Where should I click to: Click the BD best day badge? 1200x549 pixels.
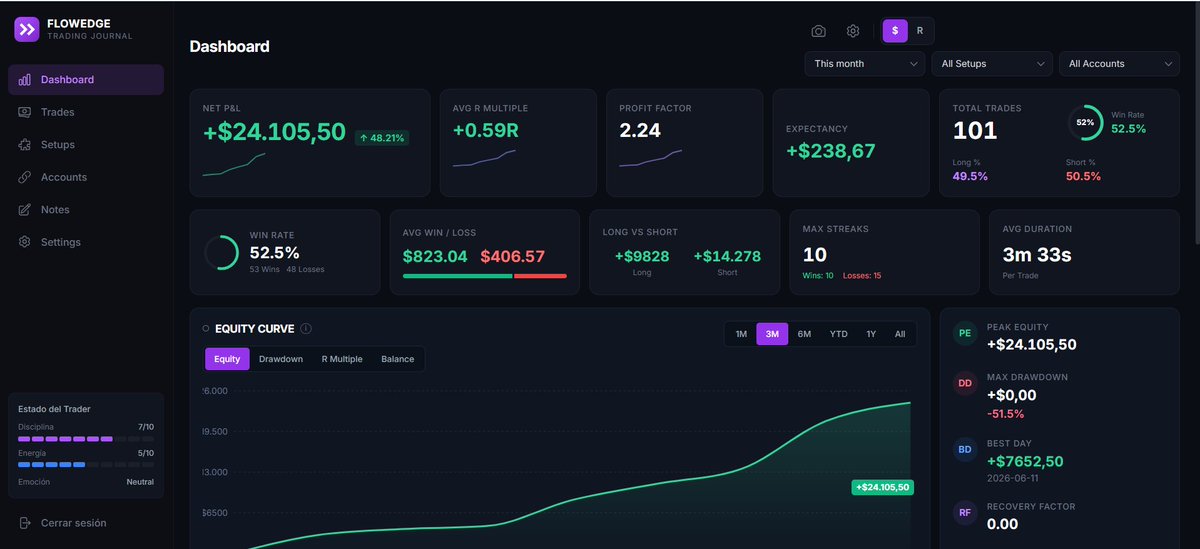point(965,450)
